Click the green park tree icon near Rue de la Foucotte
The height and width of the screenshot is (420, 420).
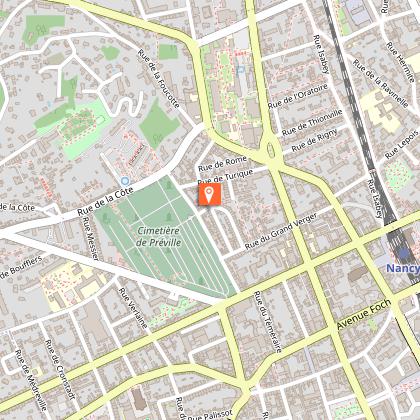[158, 137]
